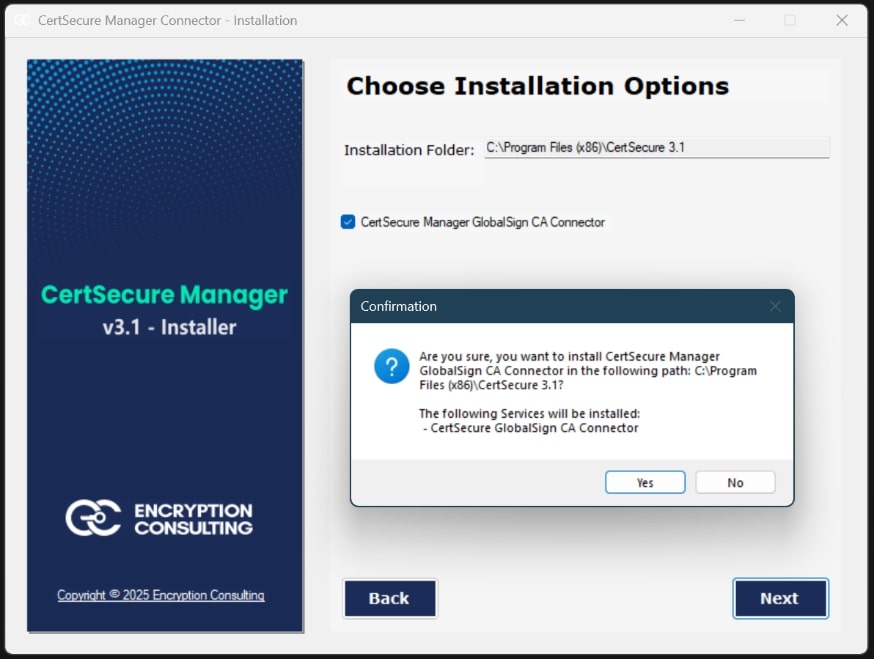Click the '- CertSecure GlobalSign CA Connector' line
Viewport: 874px width, 659px height.
point(531,428)
